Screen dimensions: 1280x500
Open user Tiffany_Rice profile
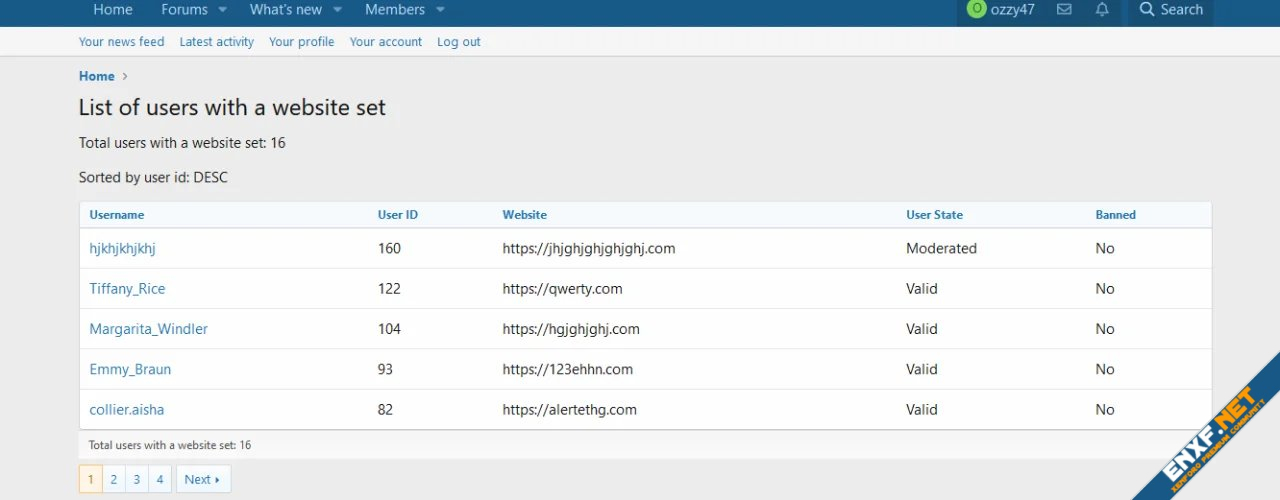tap(127, 289)
